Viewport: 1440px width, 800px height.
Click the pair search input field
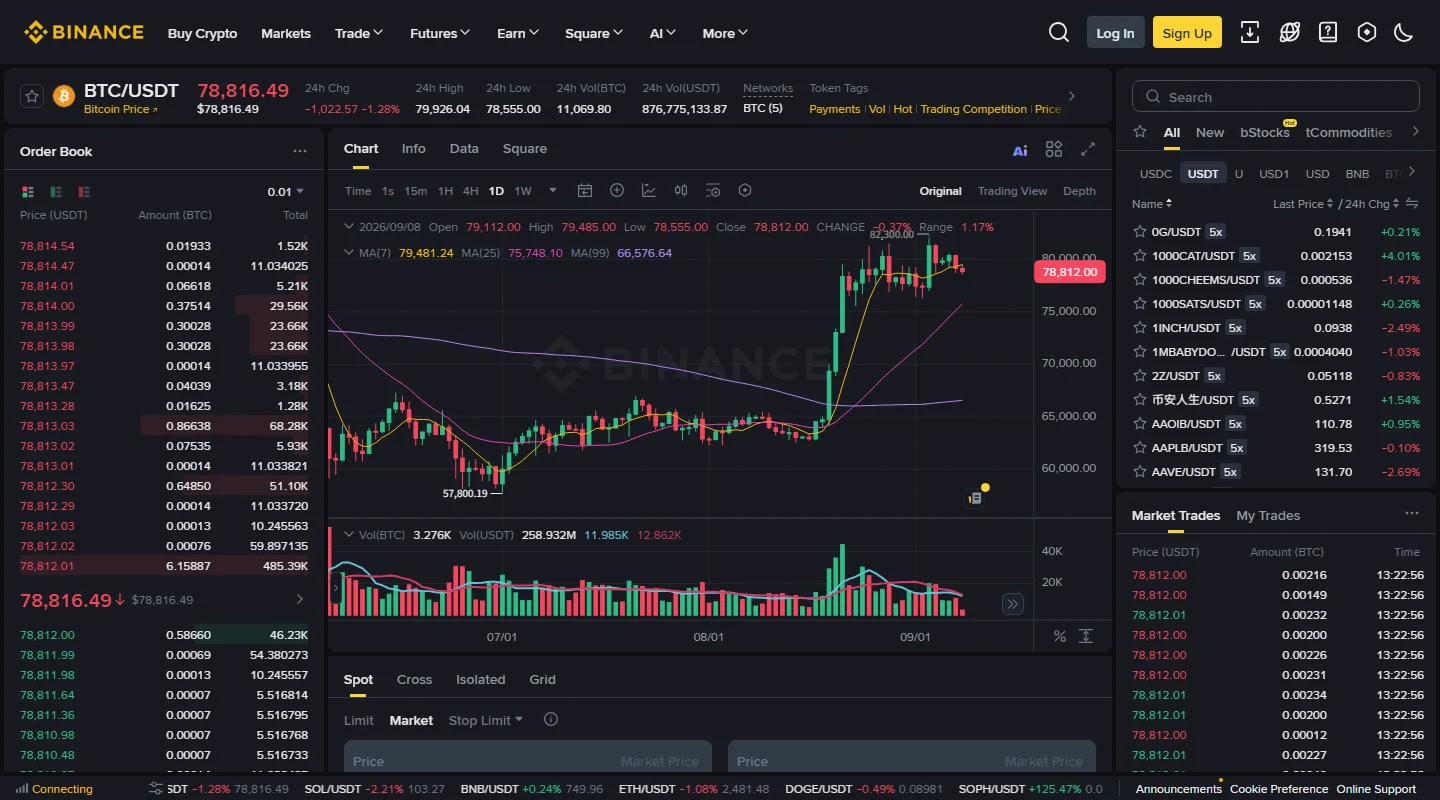(1276, 97)
